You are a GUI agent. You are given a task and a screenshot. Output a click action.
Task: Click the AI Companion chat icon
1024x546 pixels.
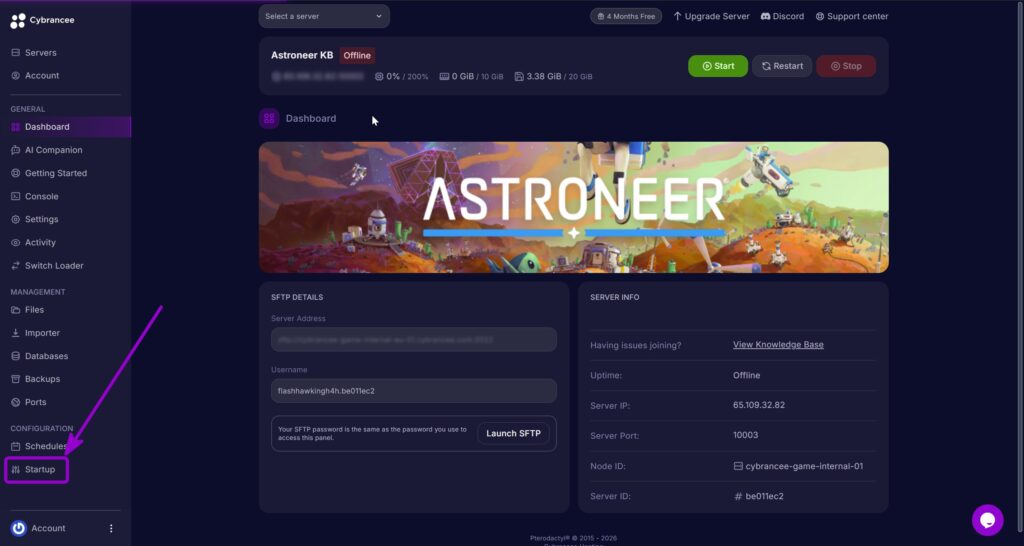click(16, 150)
